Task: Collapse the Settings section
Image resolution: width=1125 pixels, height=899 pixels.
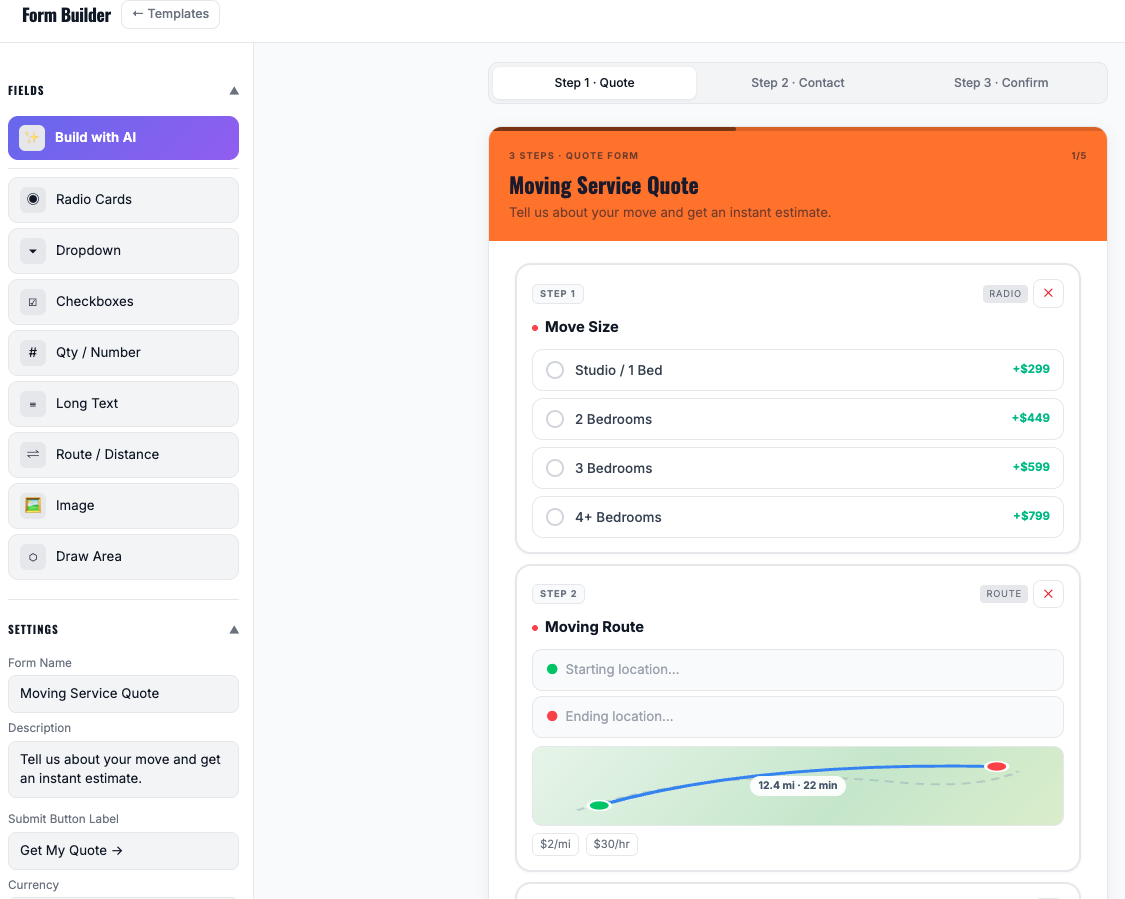Action: tap(234, 629)
